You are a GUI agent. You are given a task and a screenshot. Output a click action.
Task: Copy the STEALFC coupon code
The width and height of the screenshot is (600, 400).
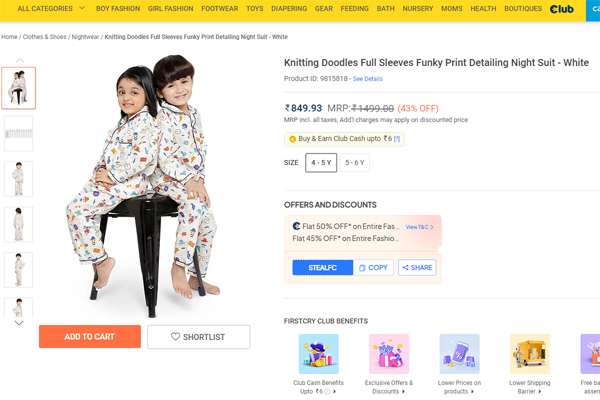click(374, 268)
